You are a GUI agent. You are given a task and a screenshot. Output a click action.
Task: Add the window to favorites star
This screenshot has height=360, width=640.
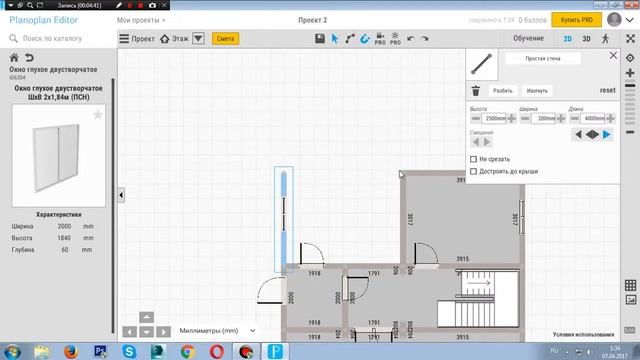coord(98,115)
